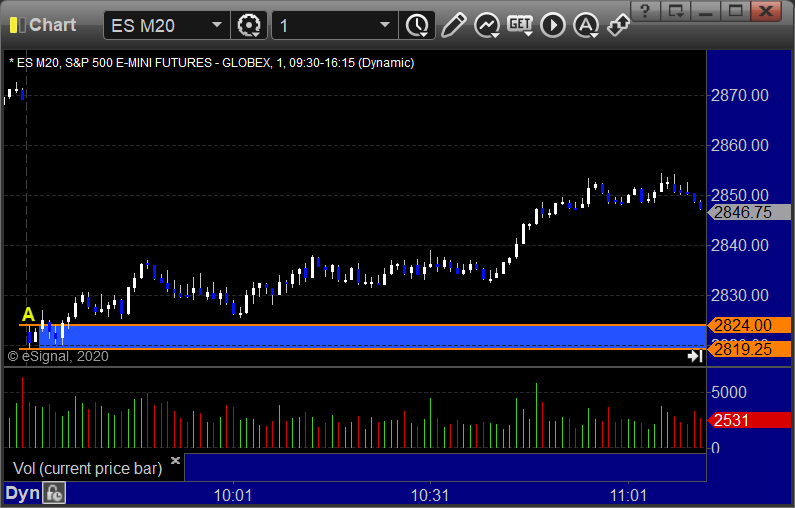Click the 2830.00 price axis label

click(x=740, y=295)
